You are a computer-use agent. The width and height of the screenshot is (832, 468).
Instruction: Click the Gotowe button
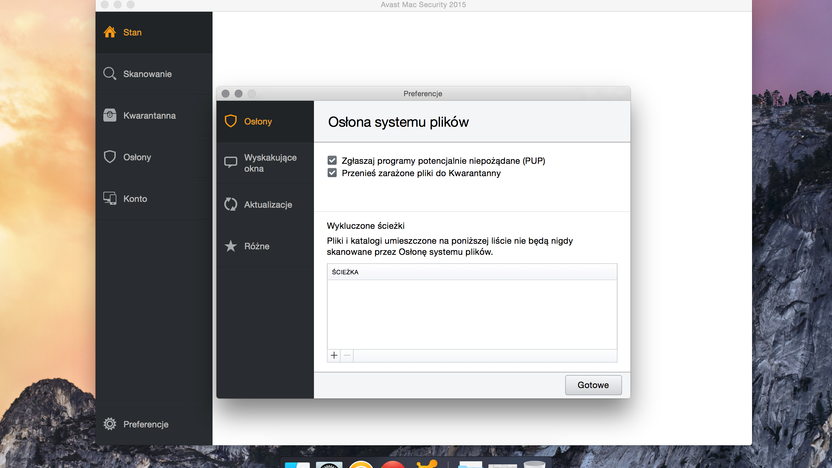[x=593, y=385]
